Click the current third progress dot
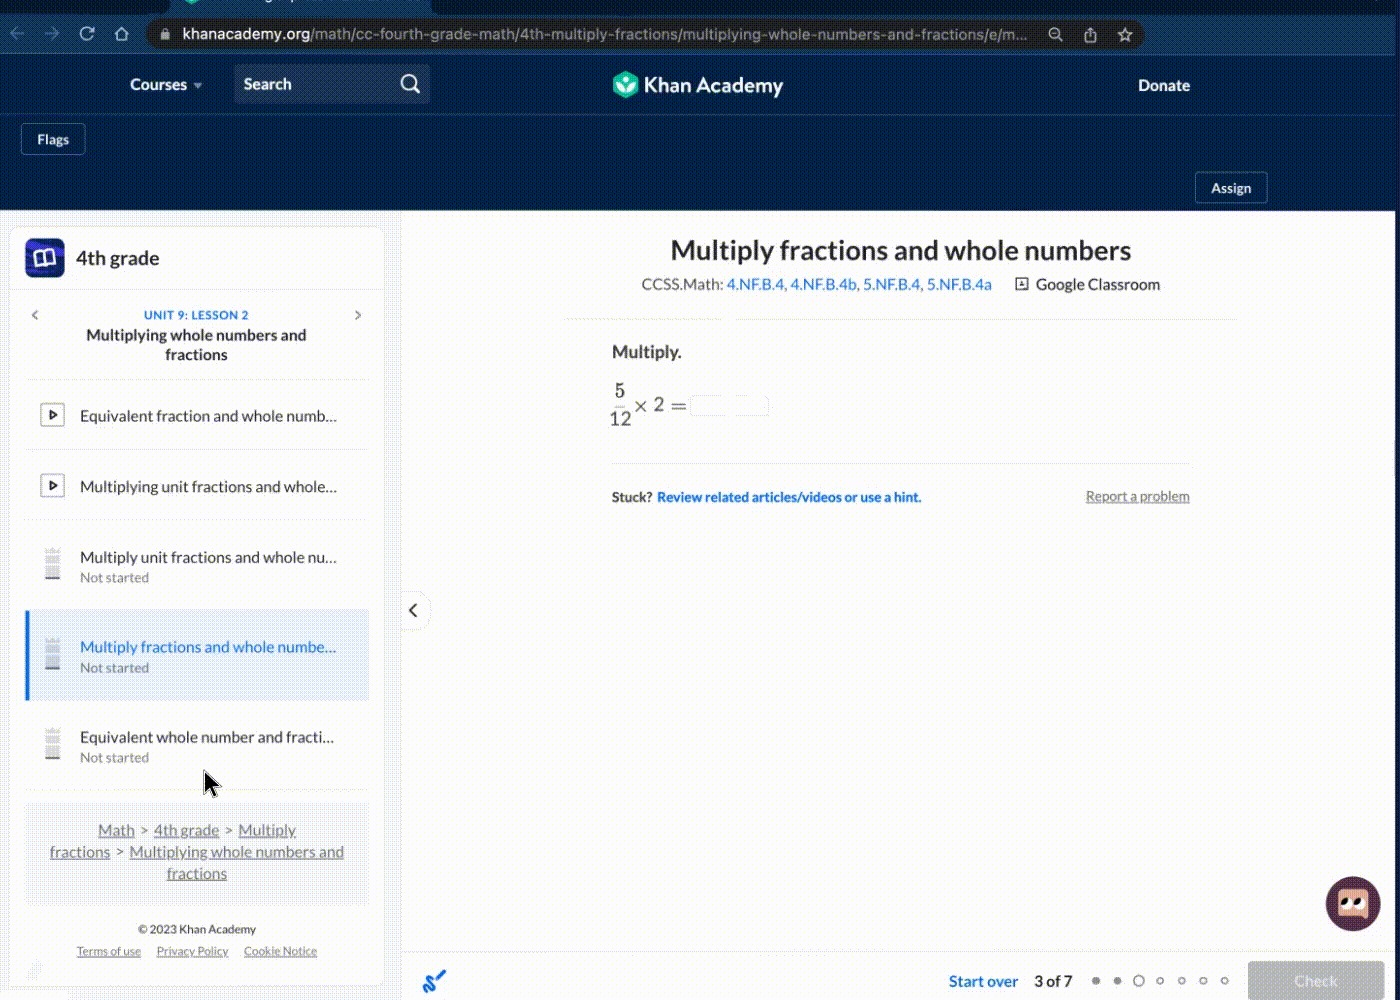Screen dimensions: 1400x1000 (x=1139, y=981)
